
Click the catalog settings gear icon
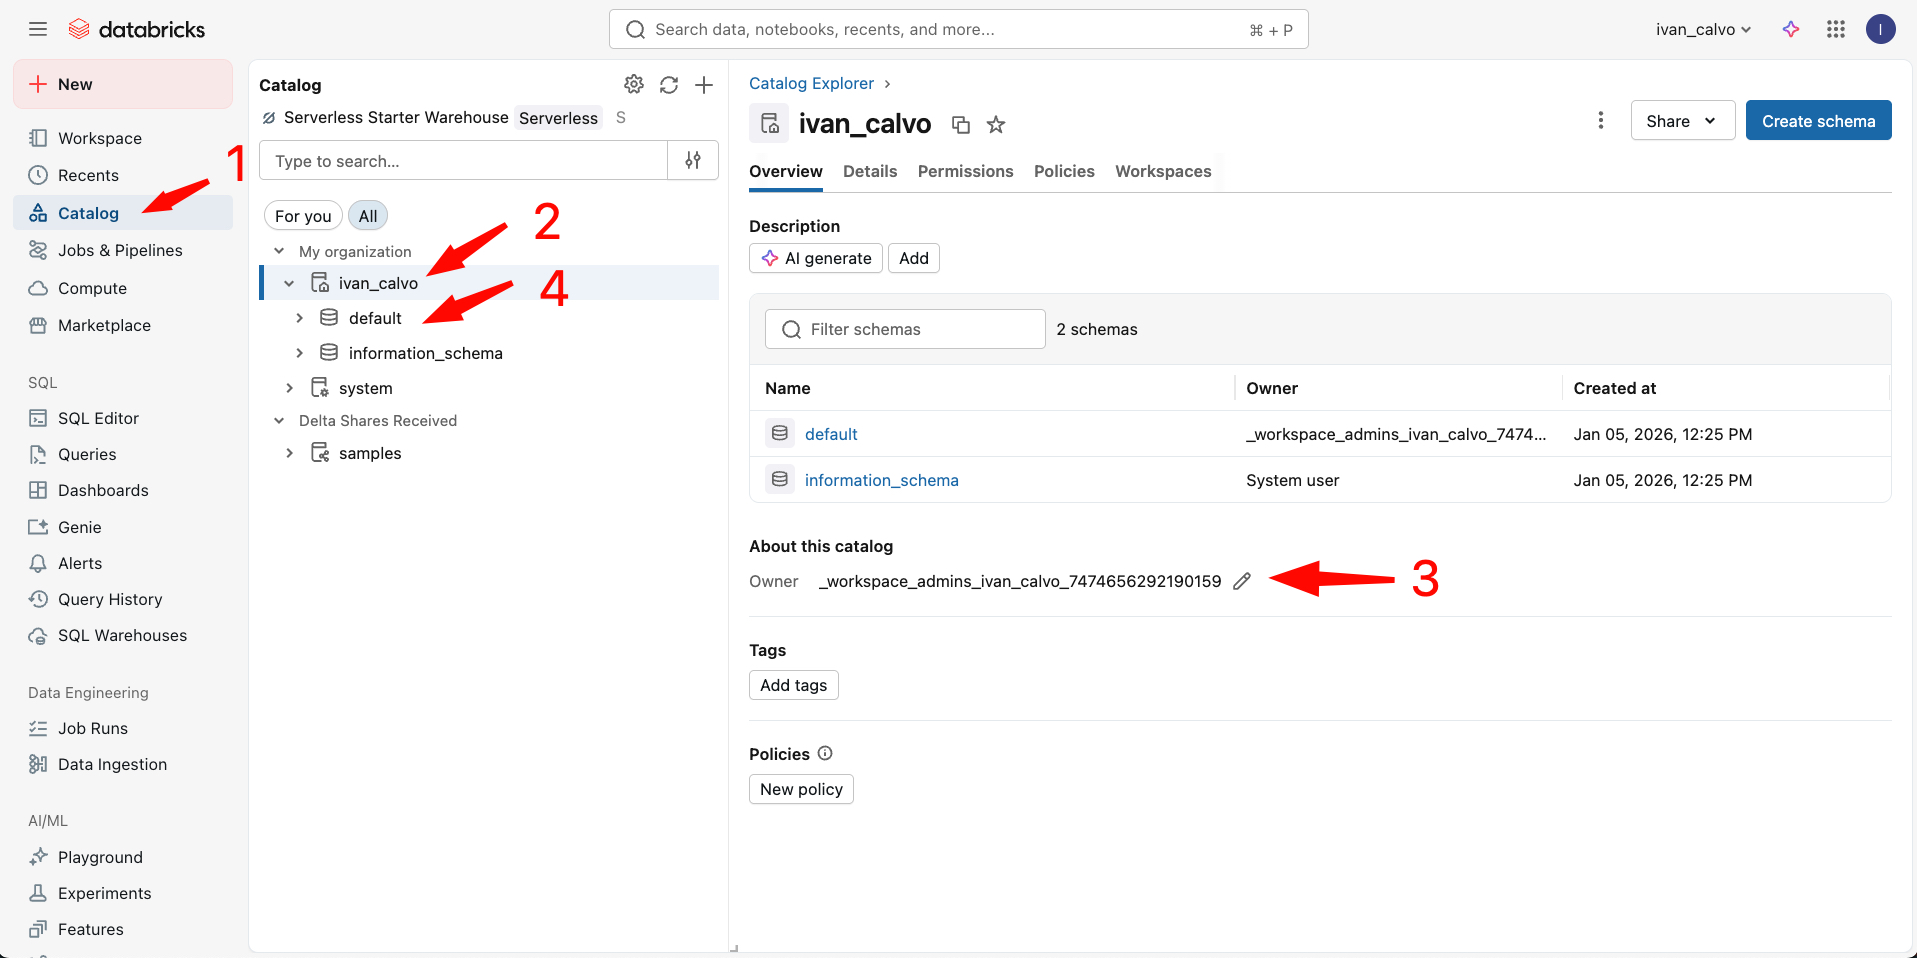click(x=633, y=84)
